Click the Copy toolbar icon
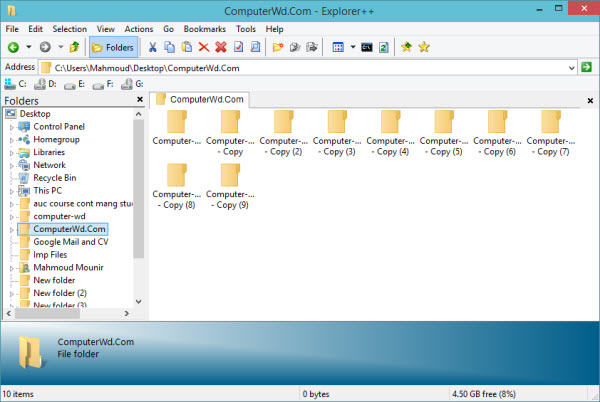Viewport: 600px width, 402px height. click(x=170, y=47)
